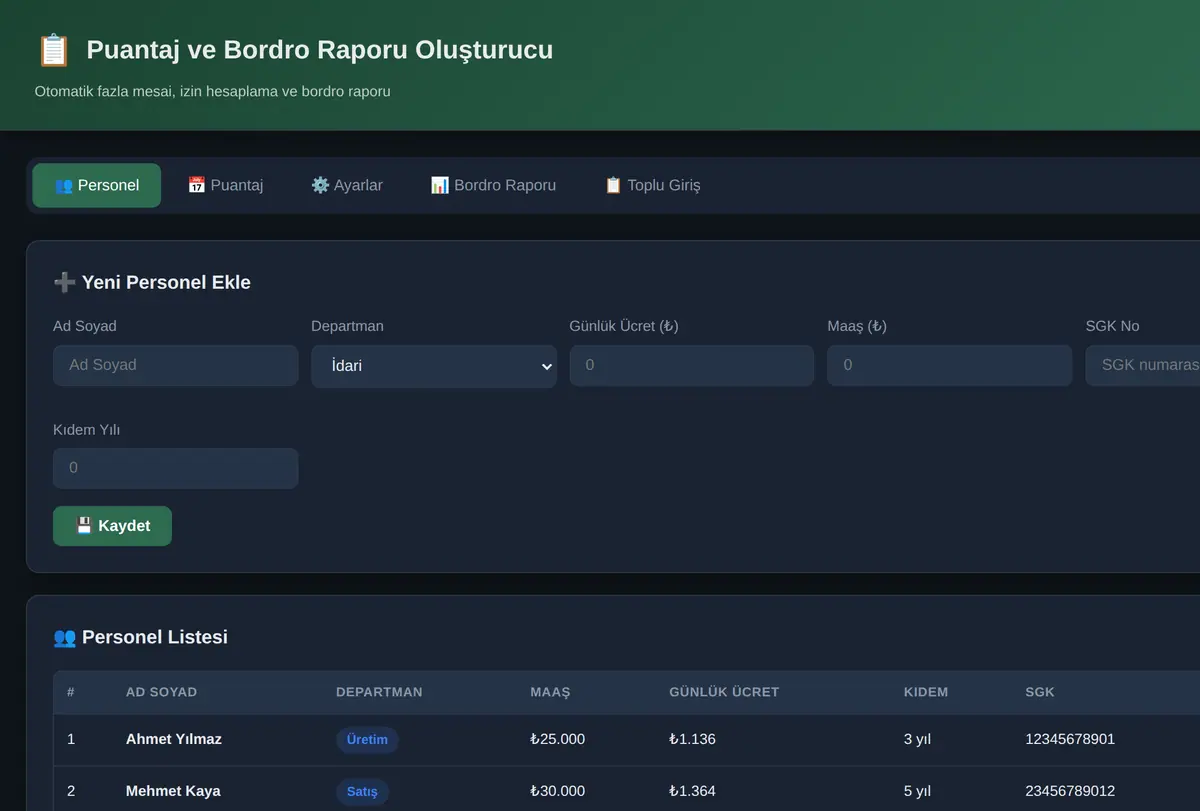Open the Personel tab
Image resolution: width=1200 pixels, height=811 pixels.
pos(97,185)
